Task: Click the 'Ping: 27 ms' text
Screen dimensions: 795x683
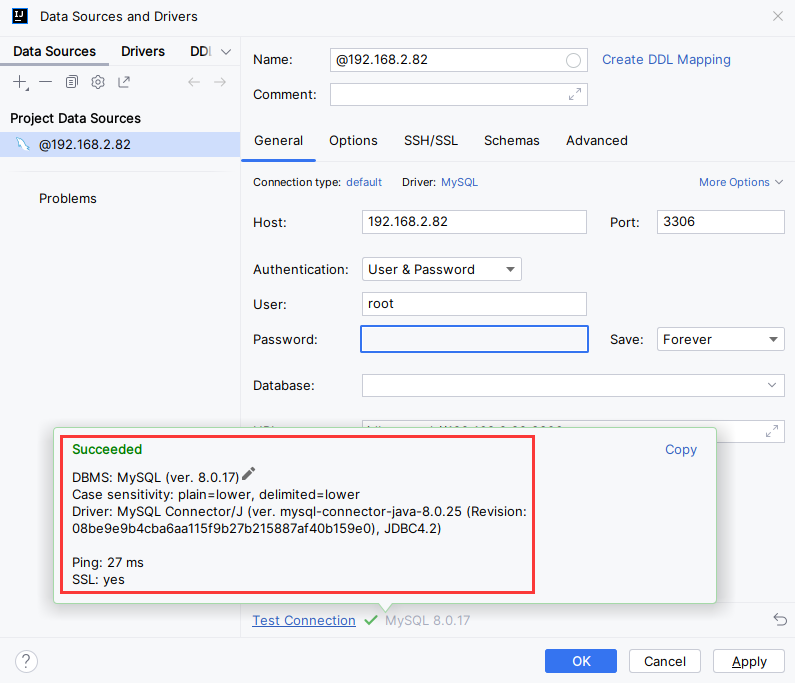Action: (x=107, y=562)
